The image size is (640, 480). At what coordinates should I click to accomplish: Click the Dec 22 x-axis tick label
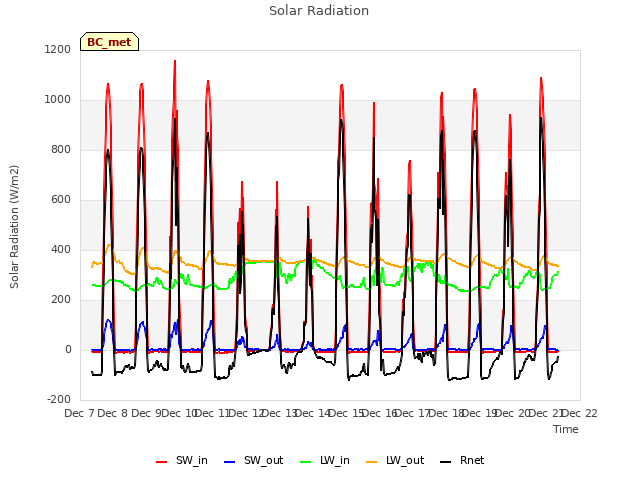pos(579,413)
